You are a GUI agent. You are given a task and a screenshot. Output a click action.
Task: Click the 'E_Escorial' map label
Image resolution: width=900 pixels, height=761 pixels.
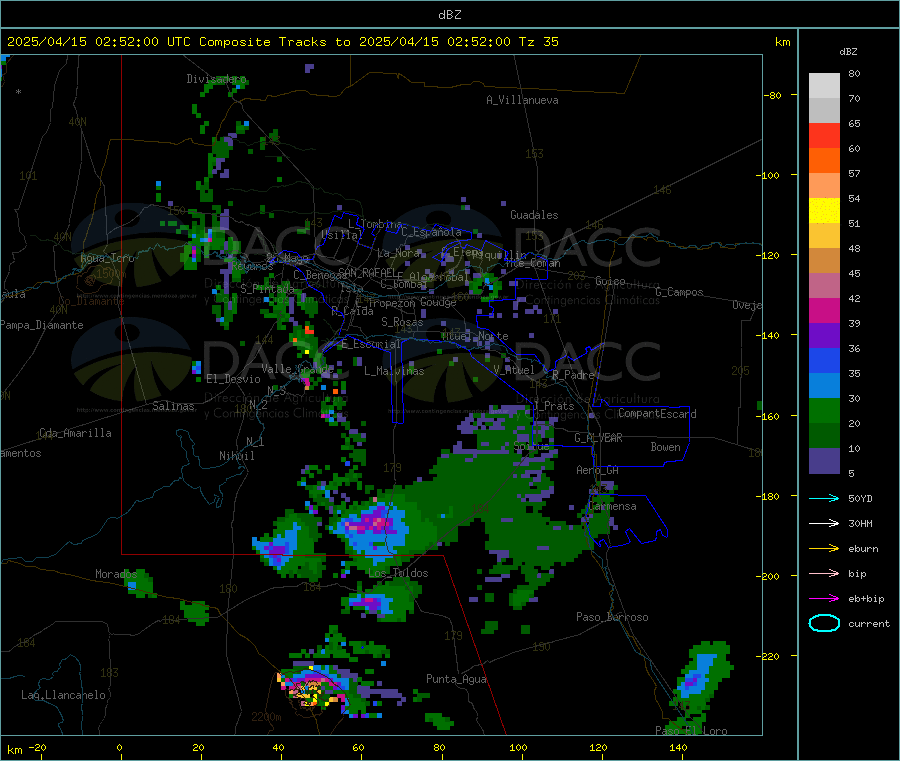pyautogui.click(x=370, y=344)
